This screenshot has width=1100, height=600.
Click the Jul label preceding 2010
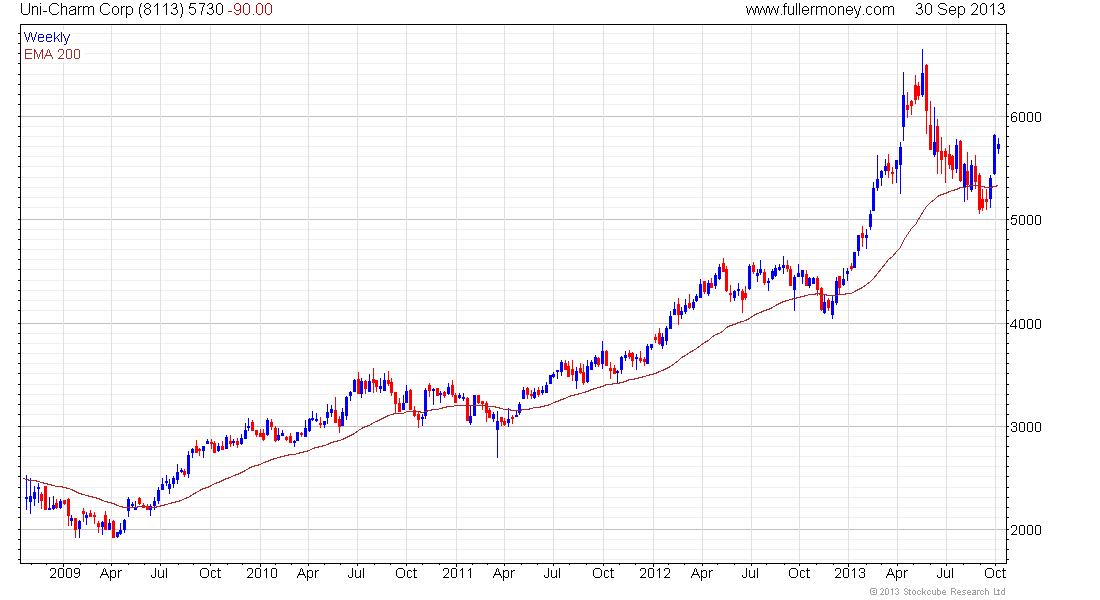pyautogui.click(x=159, y=573)
